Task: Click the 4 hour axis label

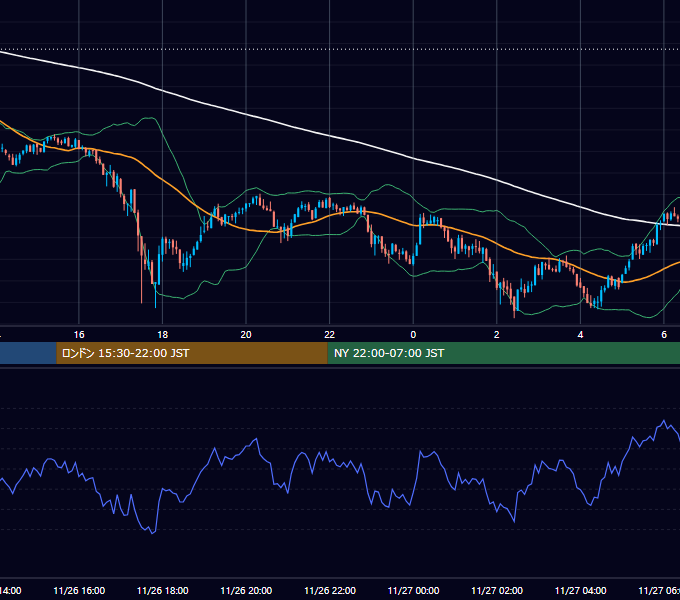Action: pos(580,335)
